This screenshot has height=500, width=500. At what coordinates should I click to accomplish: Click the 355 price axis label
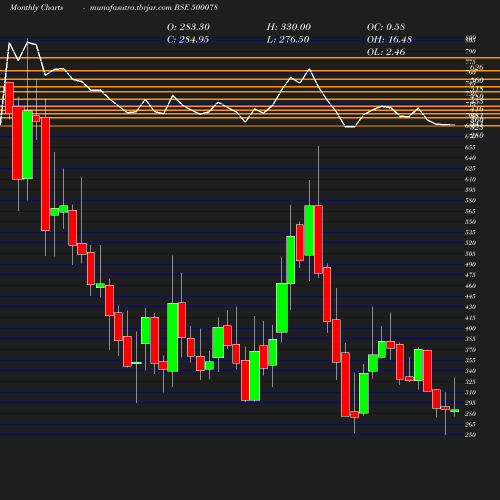click(x=470, y=360)
